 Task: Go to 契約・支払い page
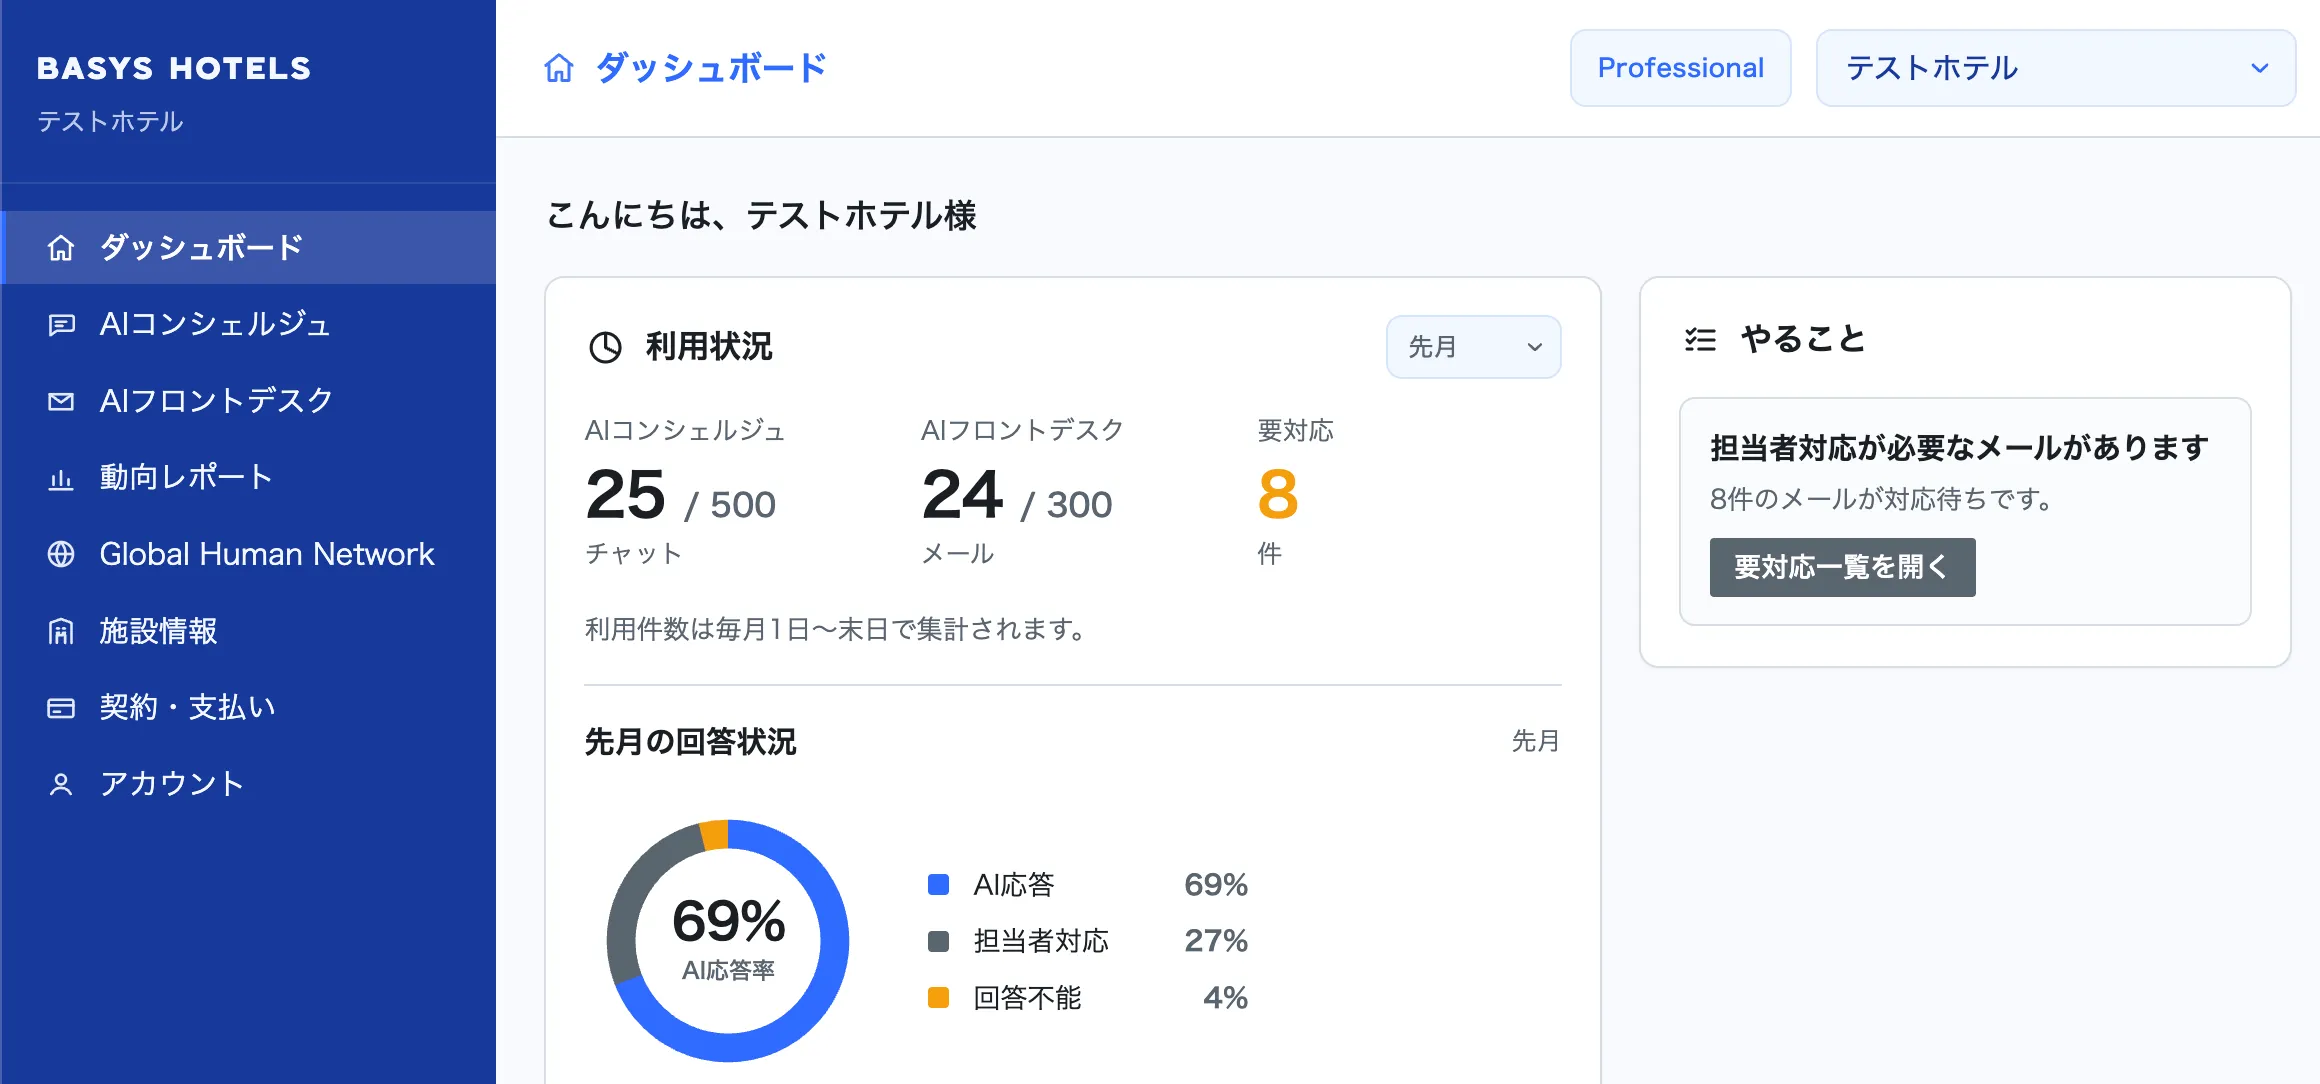[248, 707]
